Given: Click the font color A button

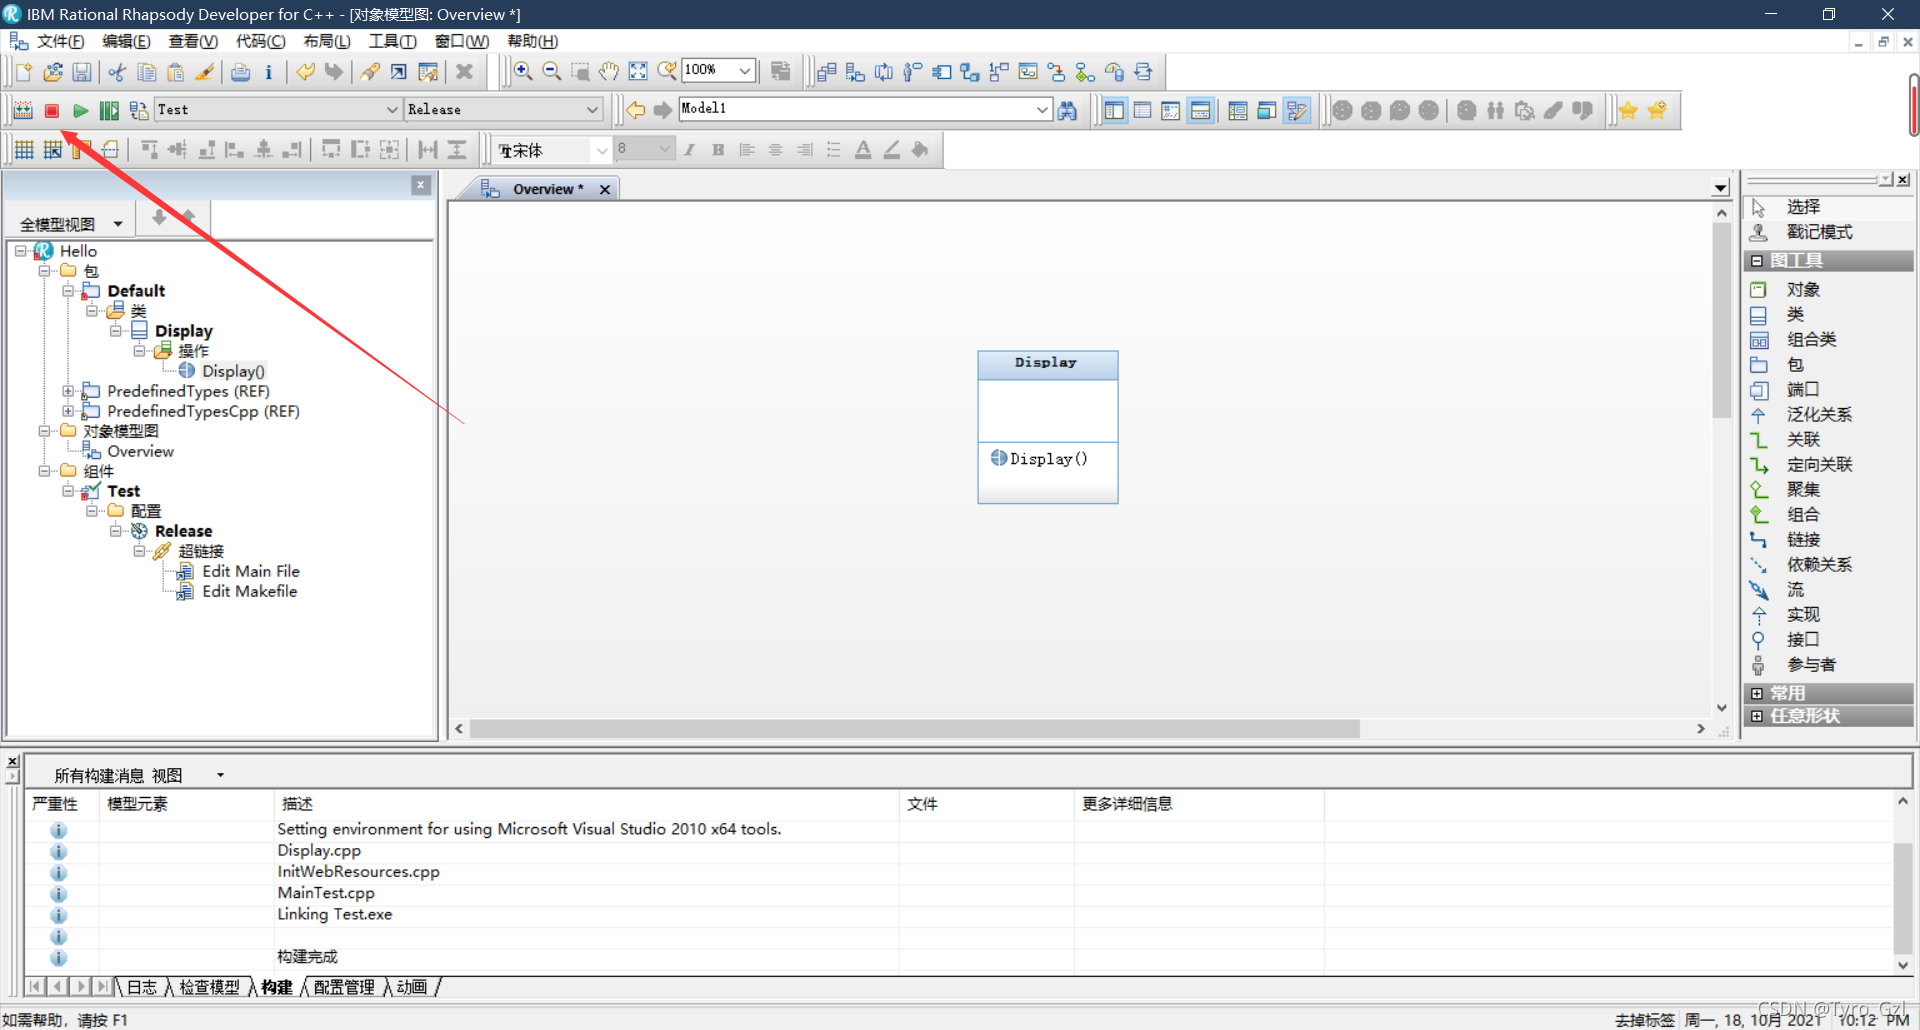Looking at the screenshot, I should tap(863, 150).
